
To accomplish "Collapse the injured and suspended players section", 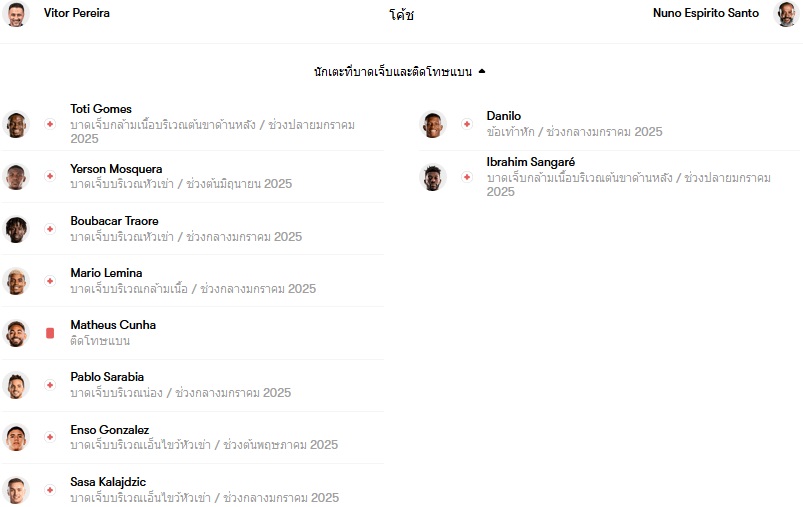I will pos(399,72).
